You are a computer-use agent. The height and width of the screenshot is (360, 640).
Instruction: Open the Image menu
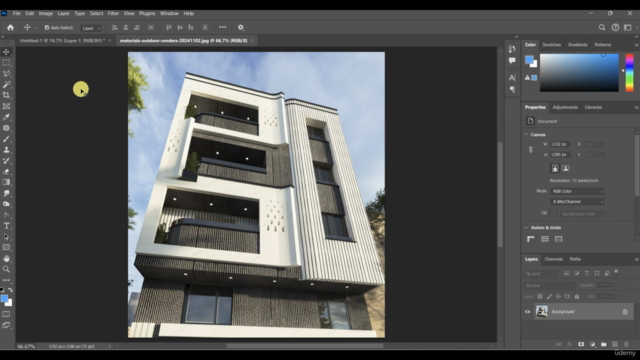tap(46, 13)
